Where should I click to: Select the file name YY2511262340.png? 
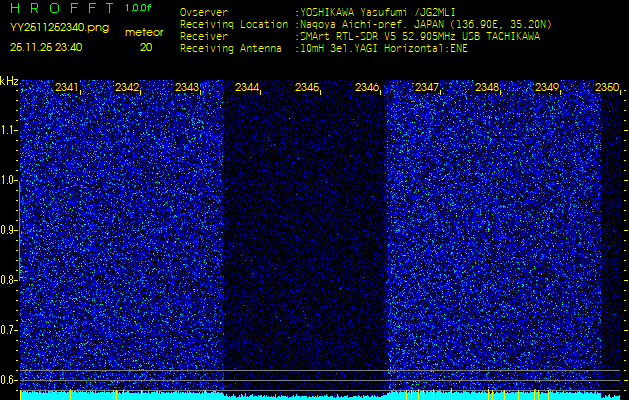[59, 28]
